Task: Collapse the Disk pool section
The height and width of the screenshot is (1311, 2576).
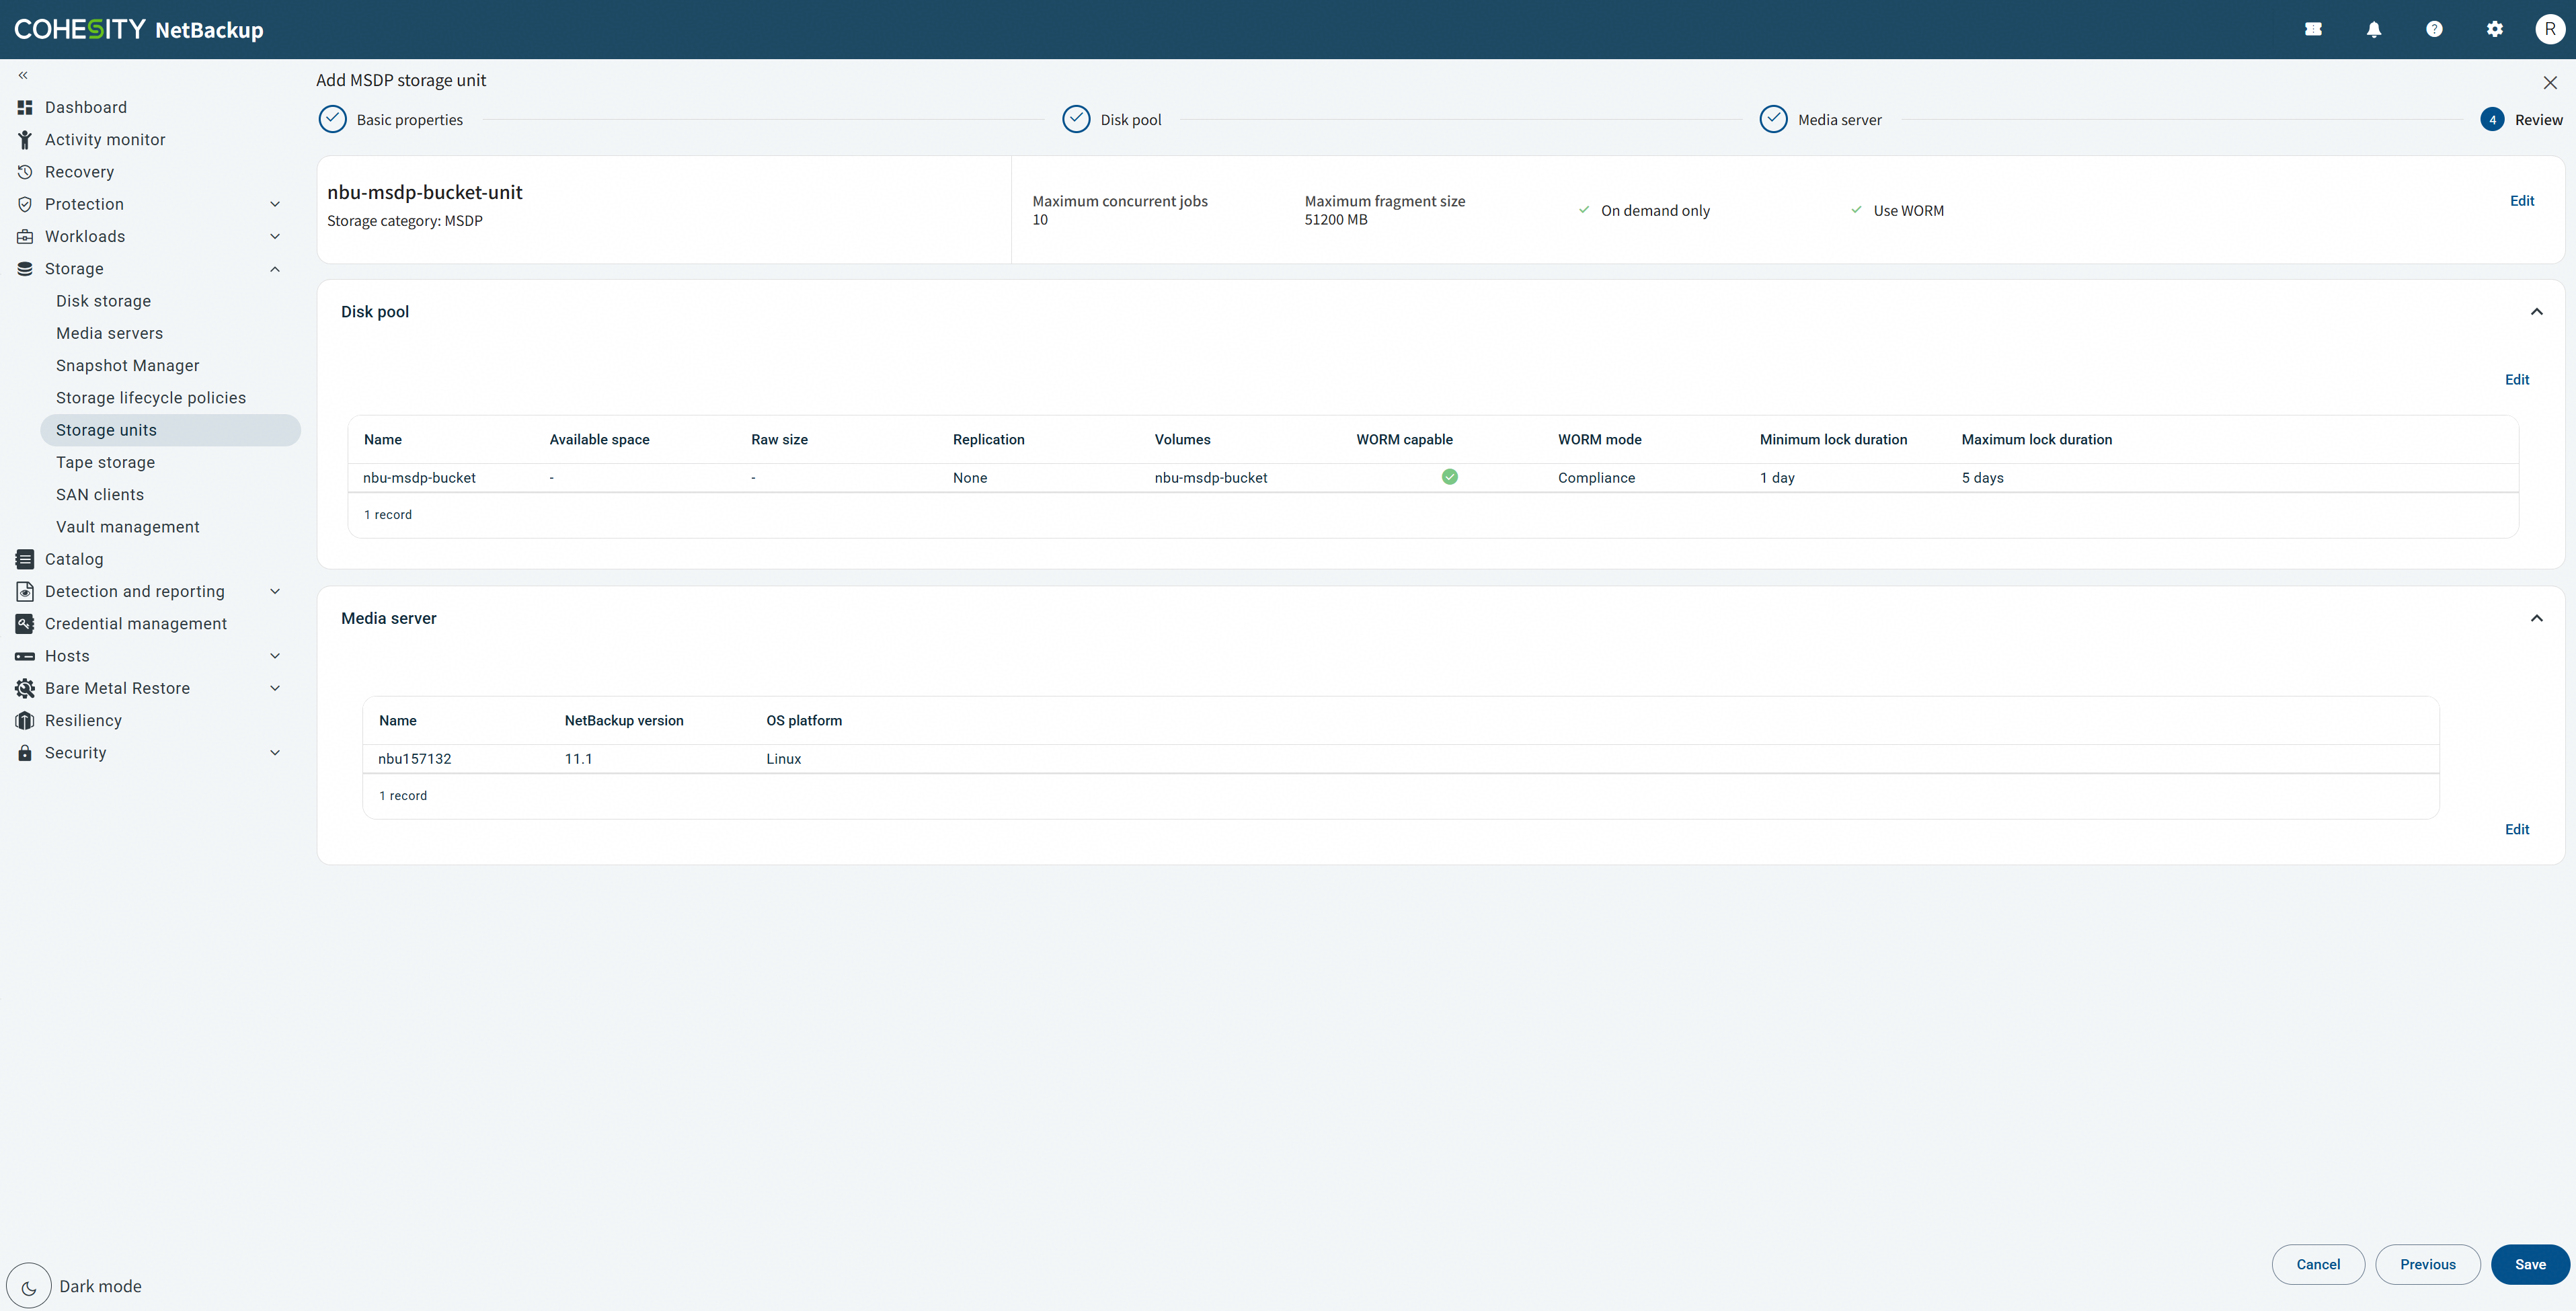Action: pyautogui.click(x=2536, y=312)
